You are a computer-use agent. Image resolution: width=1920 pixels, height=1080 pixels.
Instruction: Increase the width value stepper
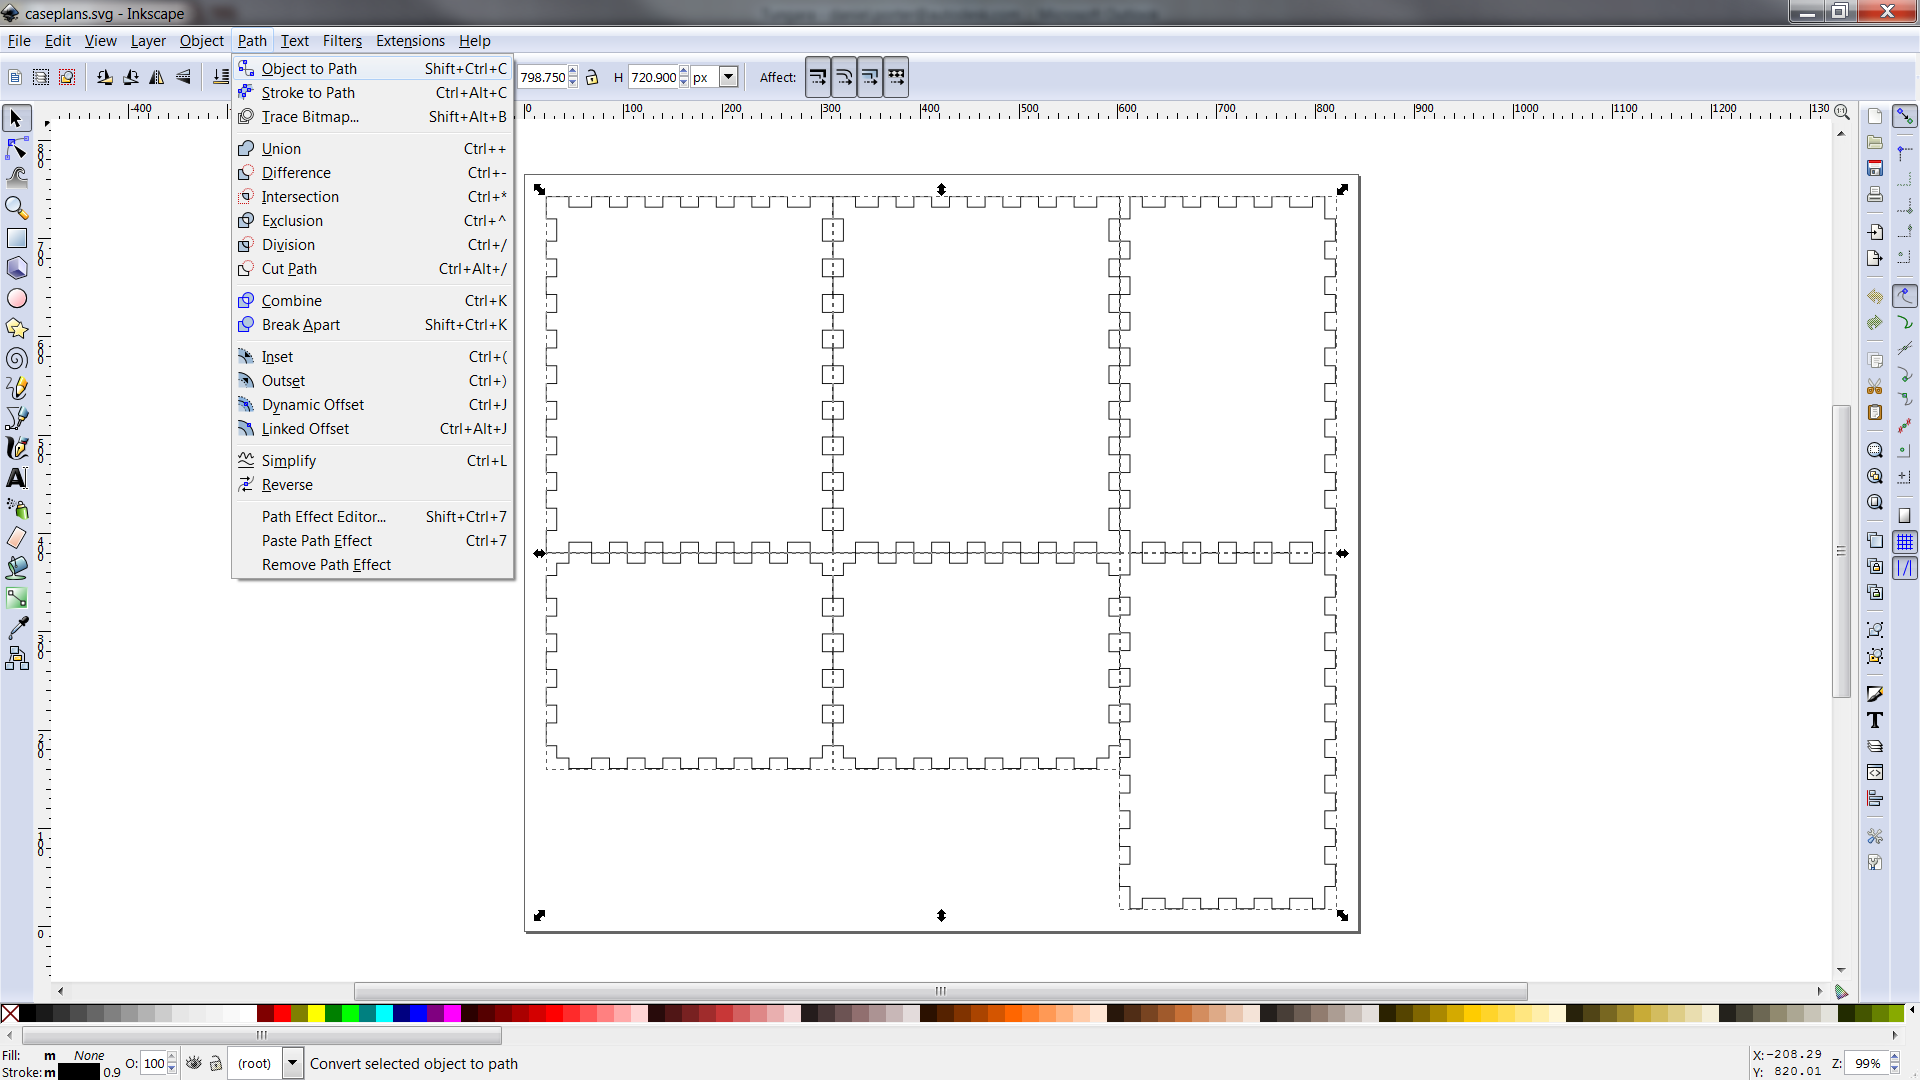[573, 71]
